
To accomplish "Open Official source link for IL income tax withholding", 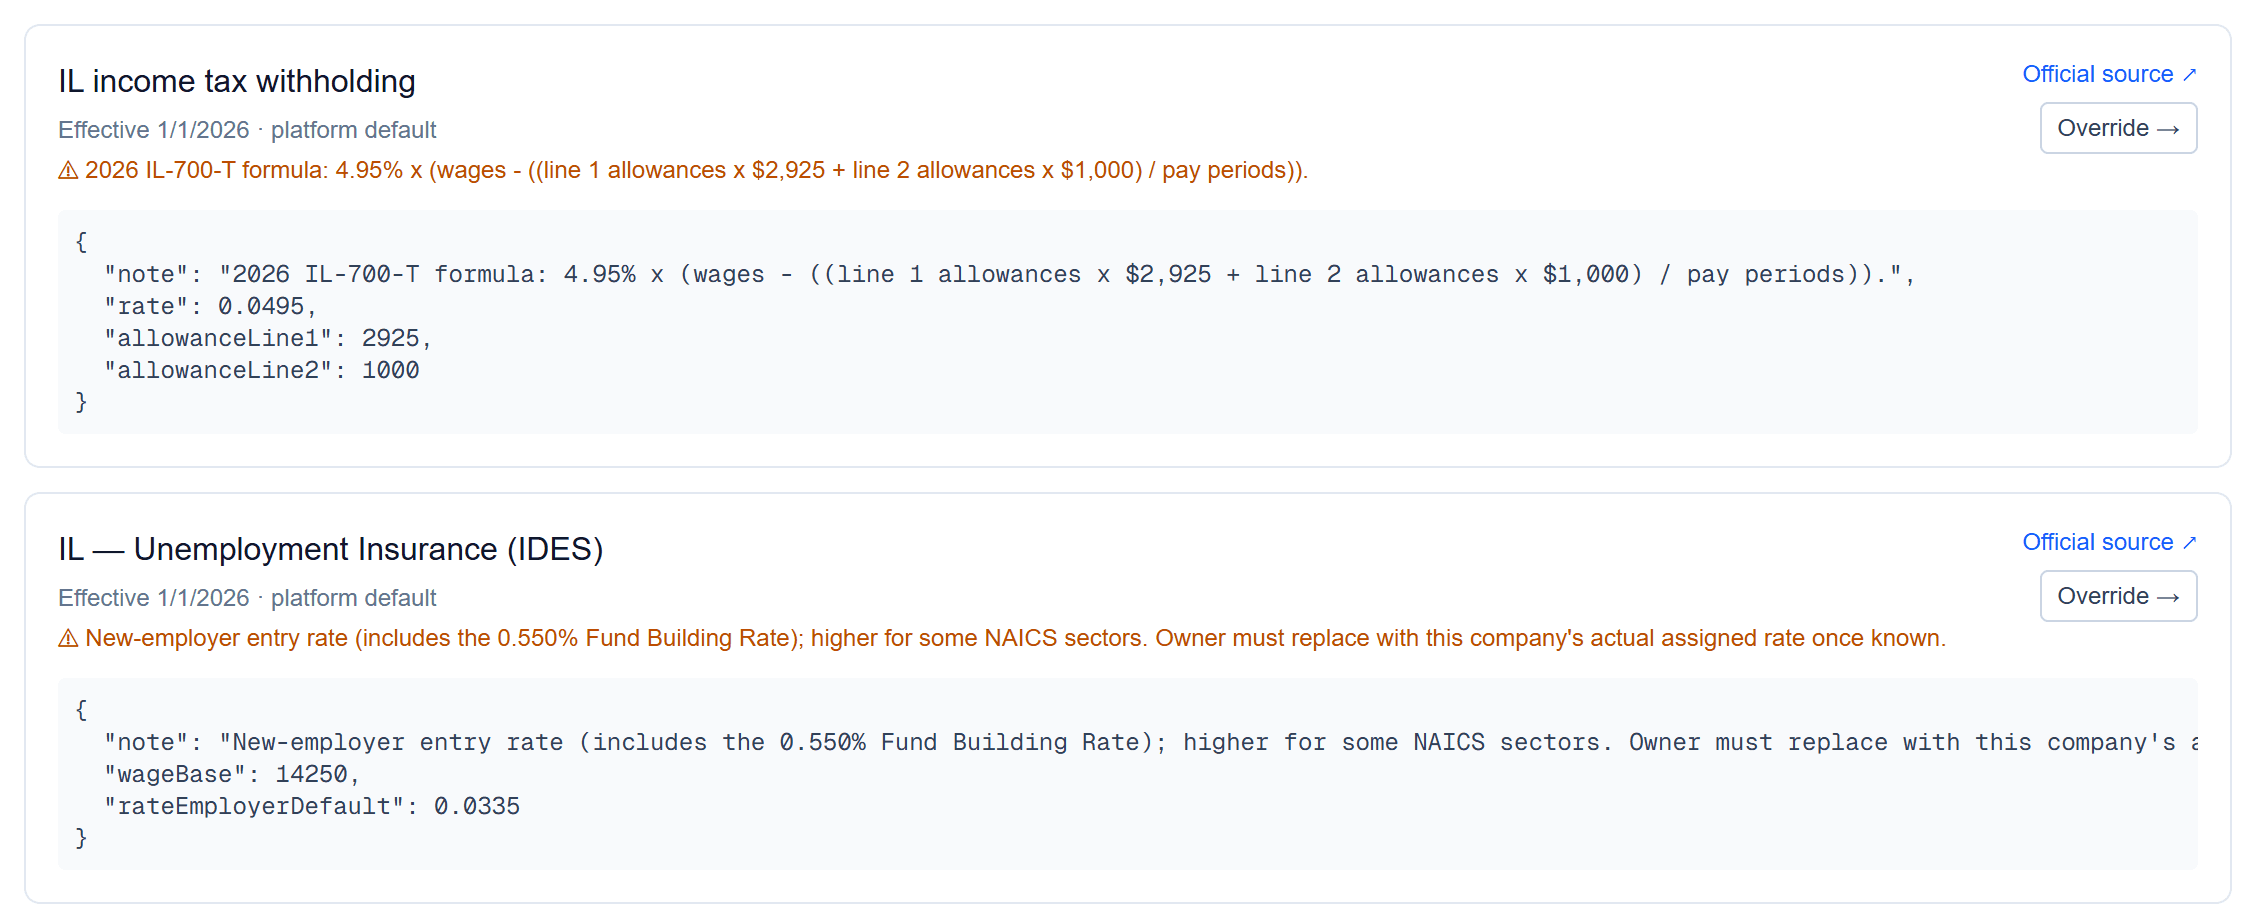I will tap(2109, 74).
